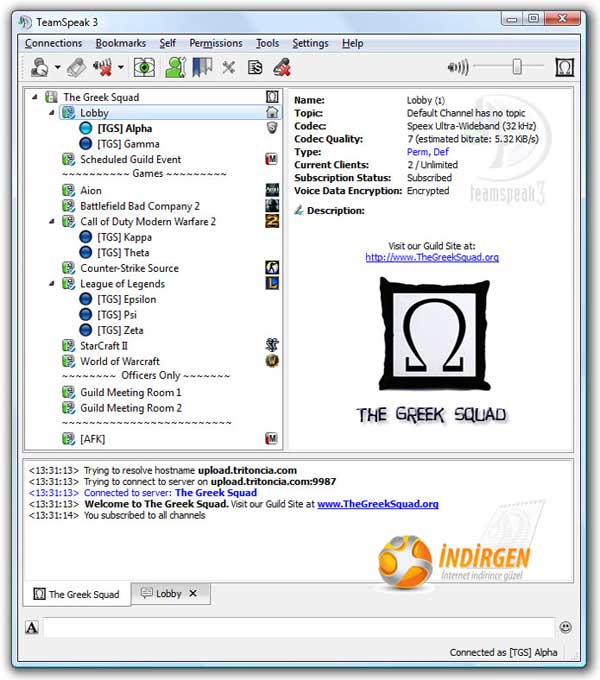Select user [TGS] Gamma
The image size is (600, 680).
pyautogui.click(x=128, y=144)
